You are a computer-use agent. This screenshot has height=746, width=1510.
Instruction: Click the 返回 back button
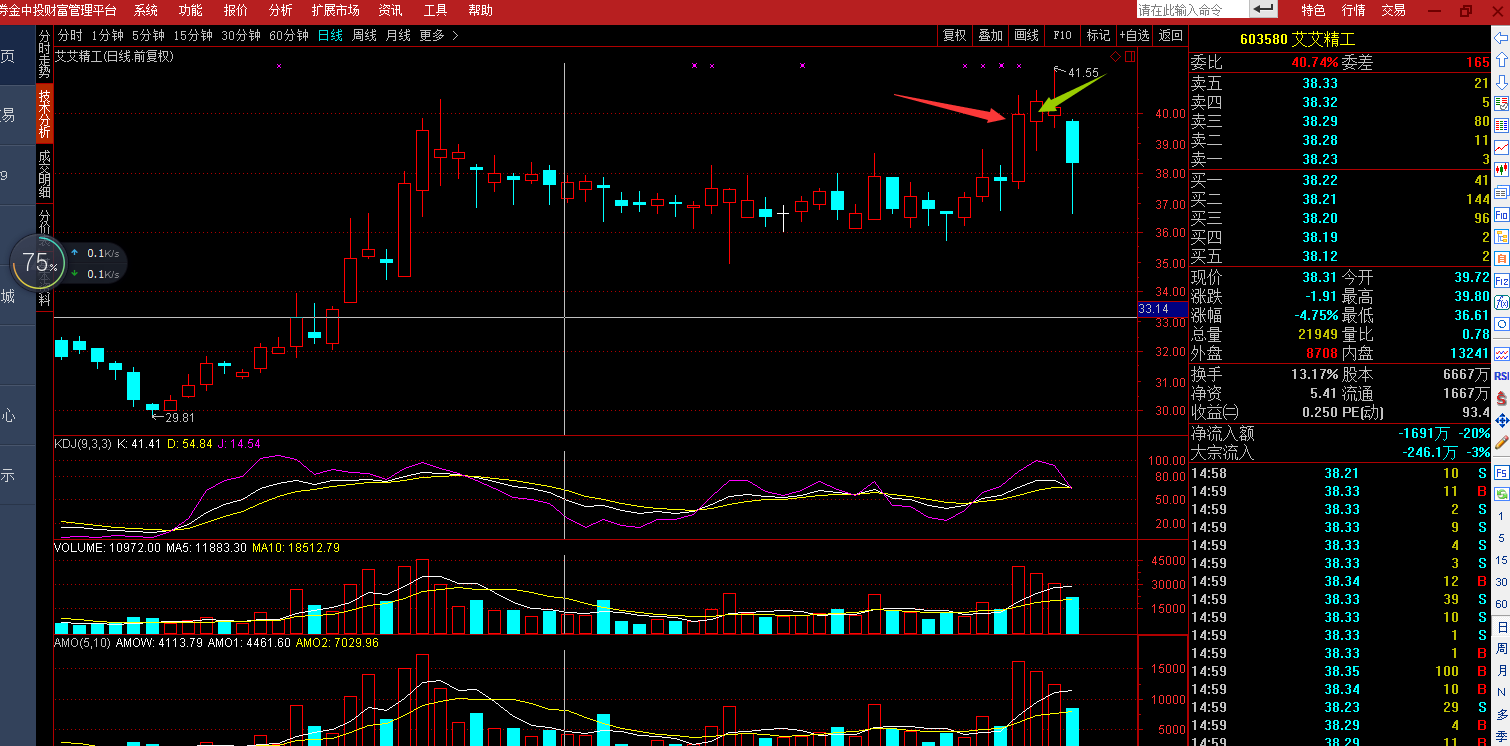1170,35
